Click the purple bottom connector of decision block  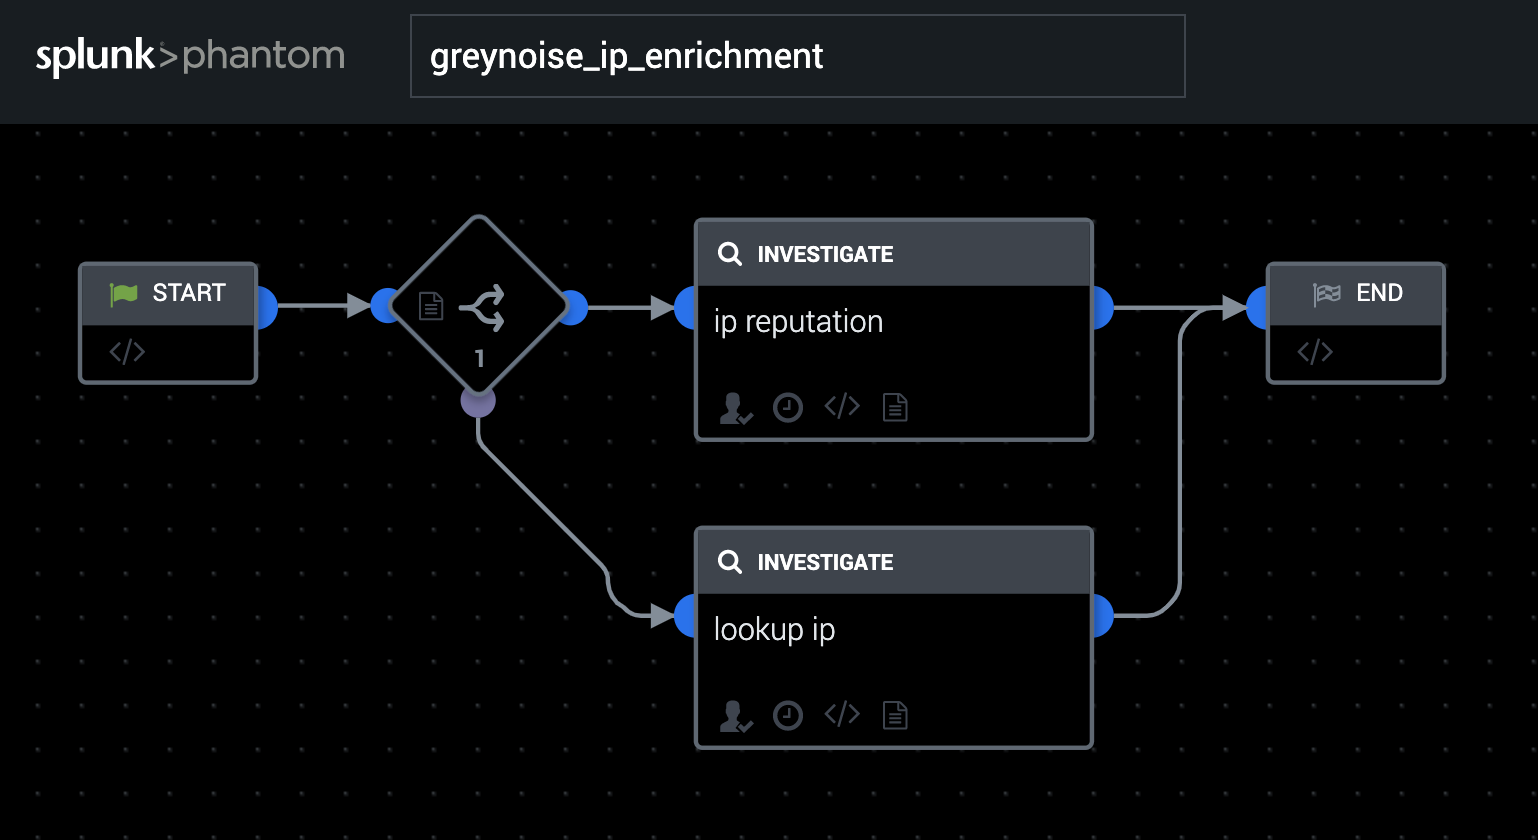point(478,402)
